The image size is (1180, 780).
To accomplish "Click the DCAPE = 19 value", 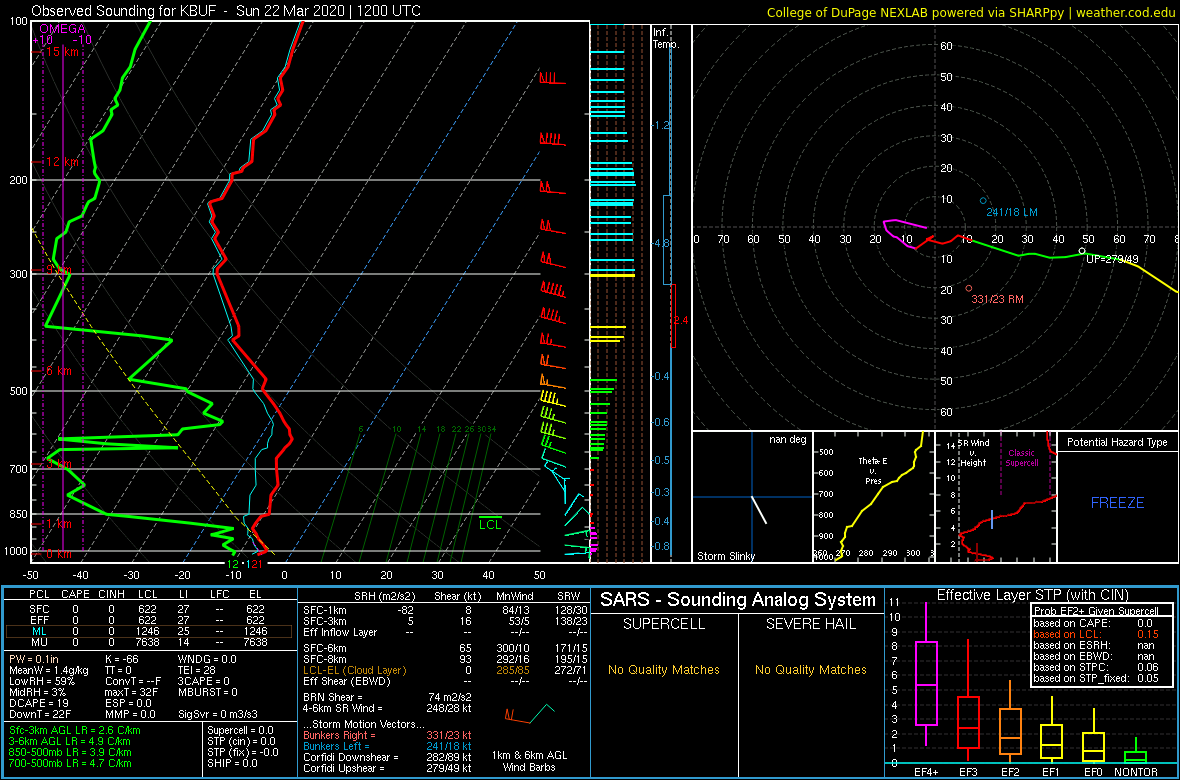I will [x=38, y=705].
